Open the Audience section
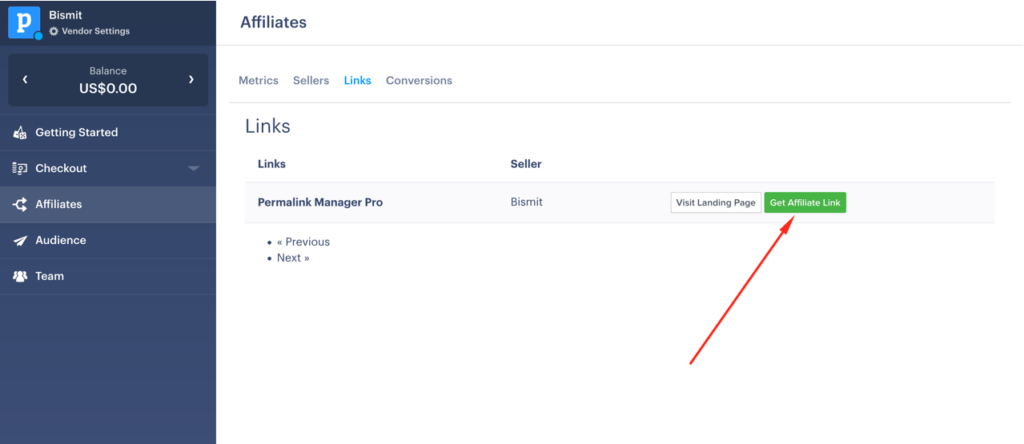 pos(108,240)
